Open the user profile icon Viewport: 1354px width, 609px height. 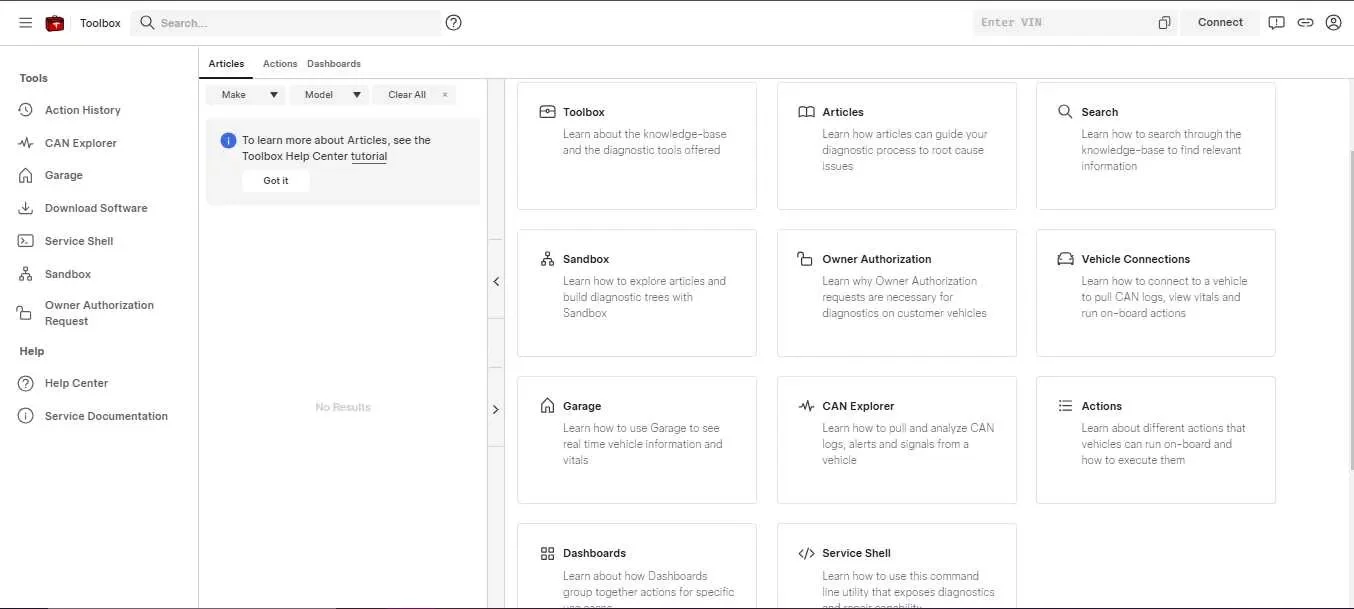point(1333,22)
